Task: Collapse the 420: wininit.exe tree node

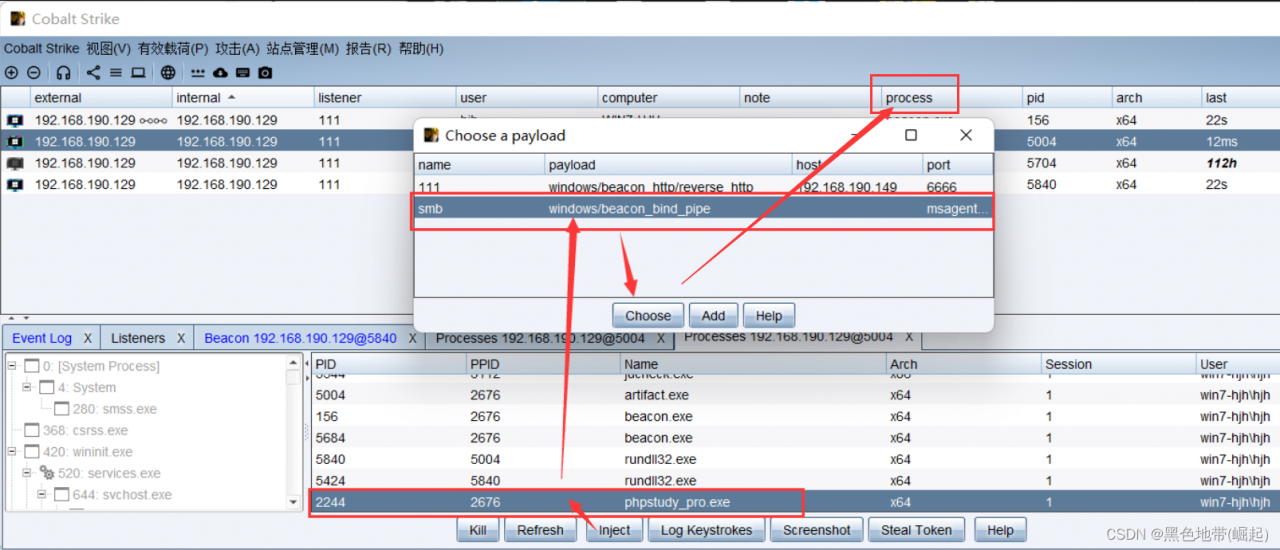Action: pyautogui.click(x=13, y=452)
